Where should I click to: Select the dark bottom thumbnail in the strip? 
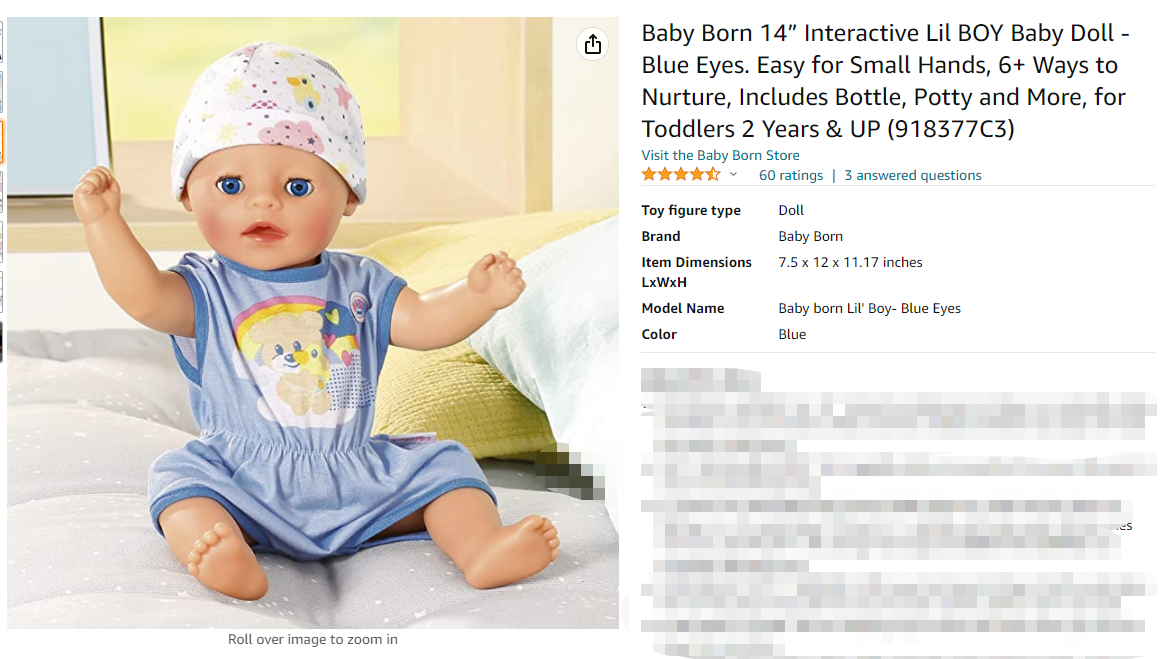1,341
